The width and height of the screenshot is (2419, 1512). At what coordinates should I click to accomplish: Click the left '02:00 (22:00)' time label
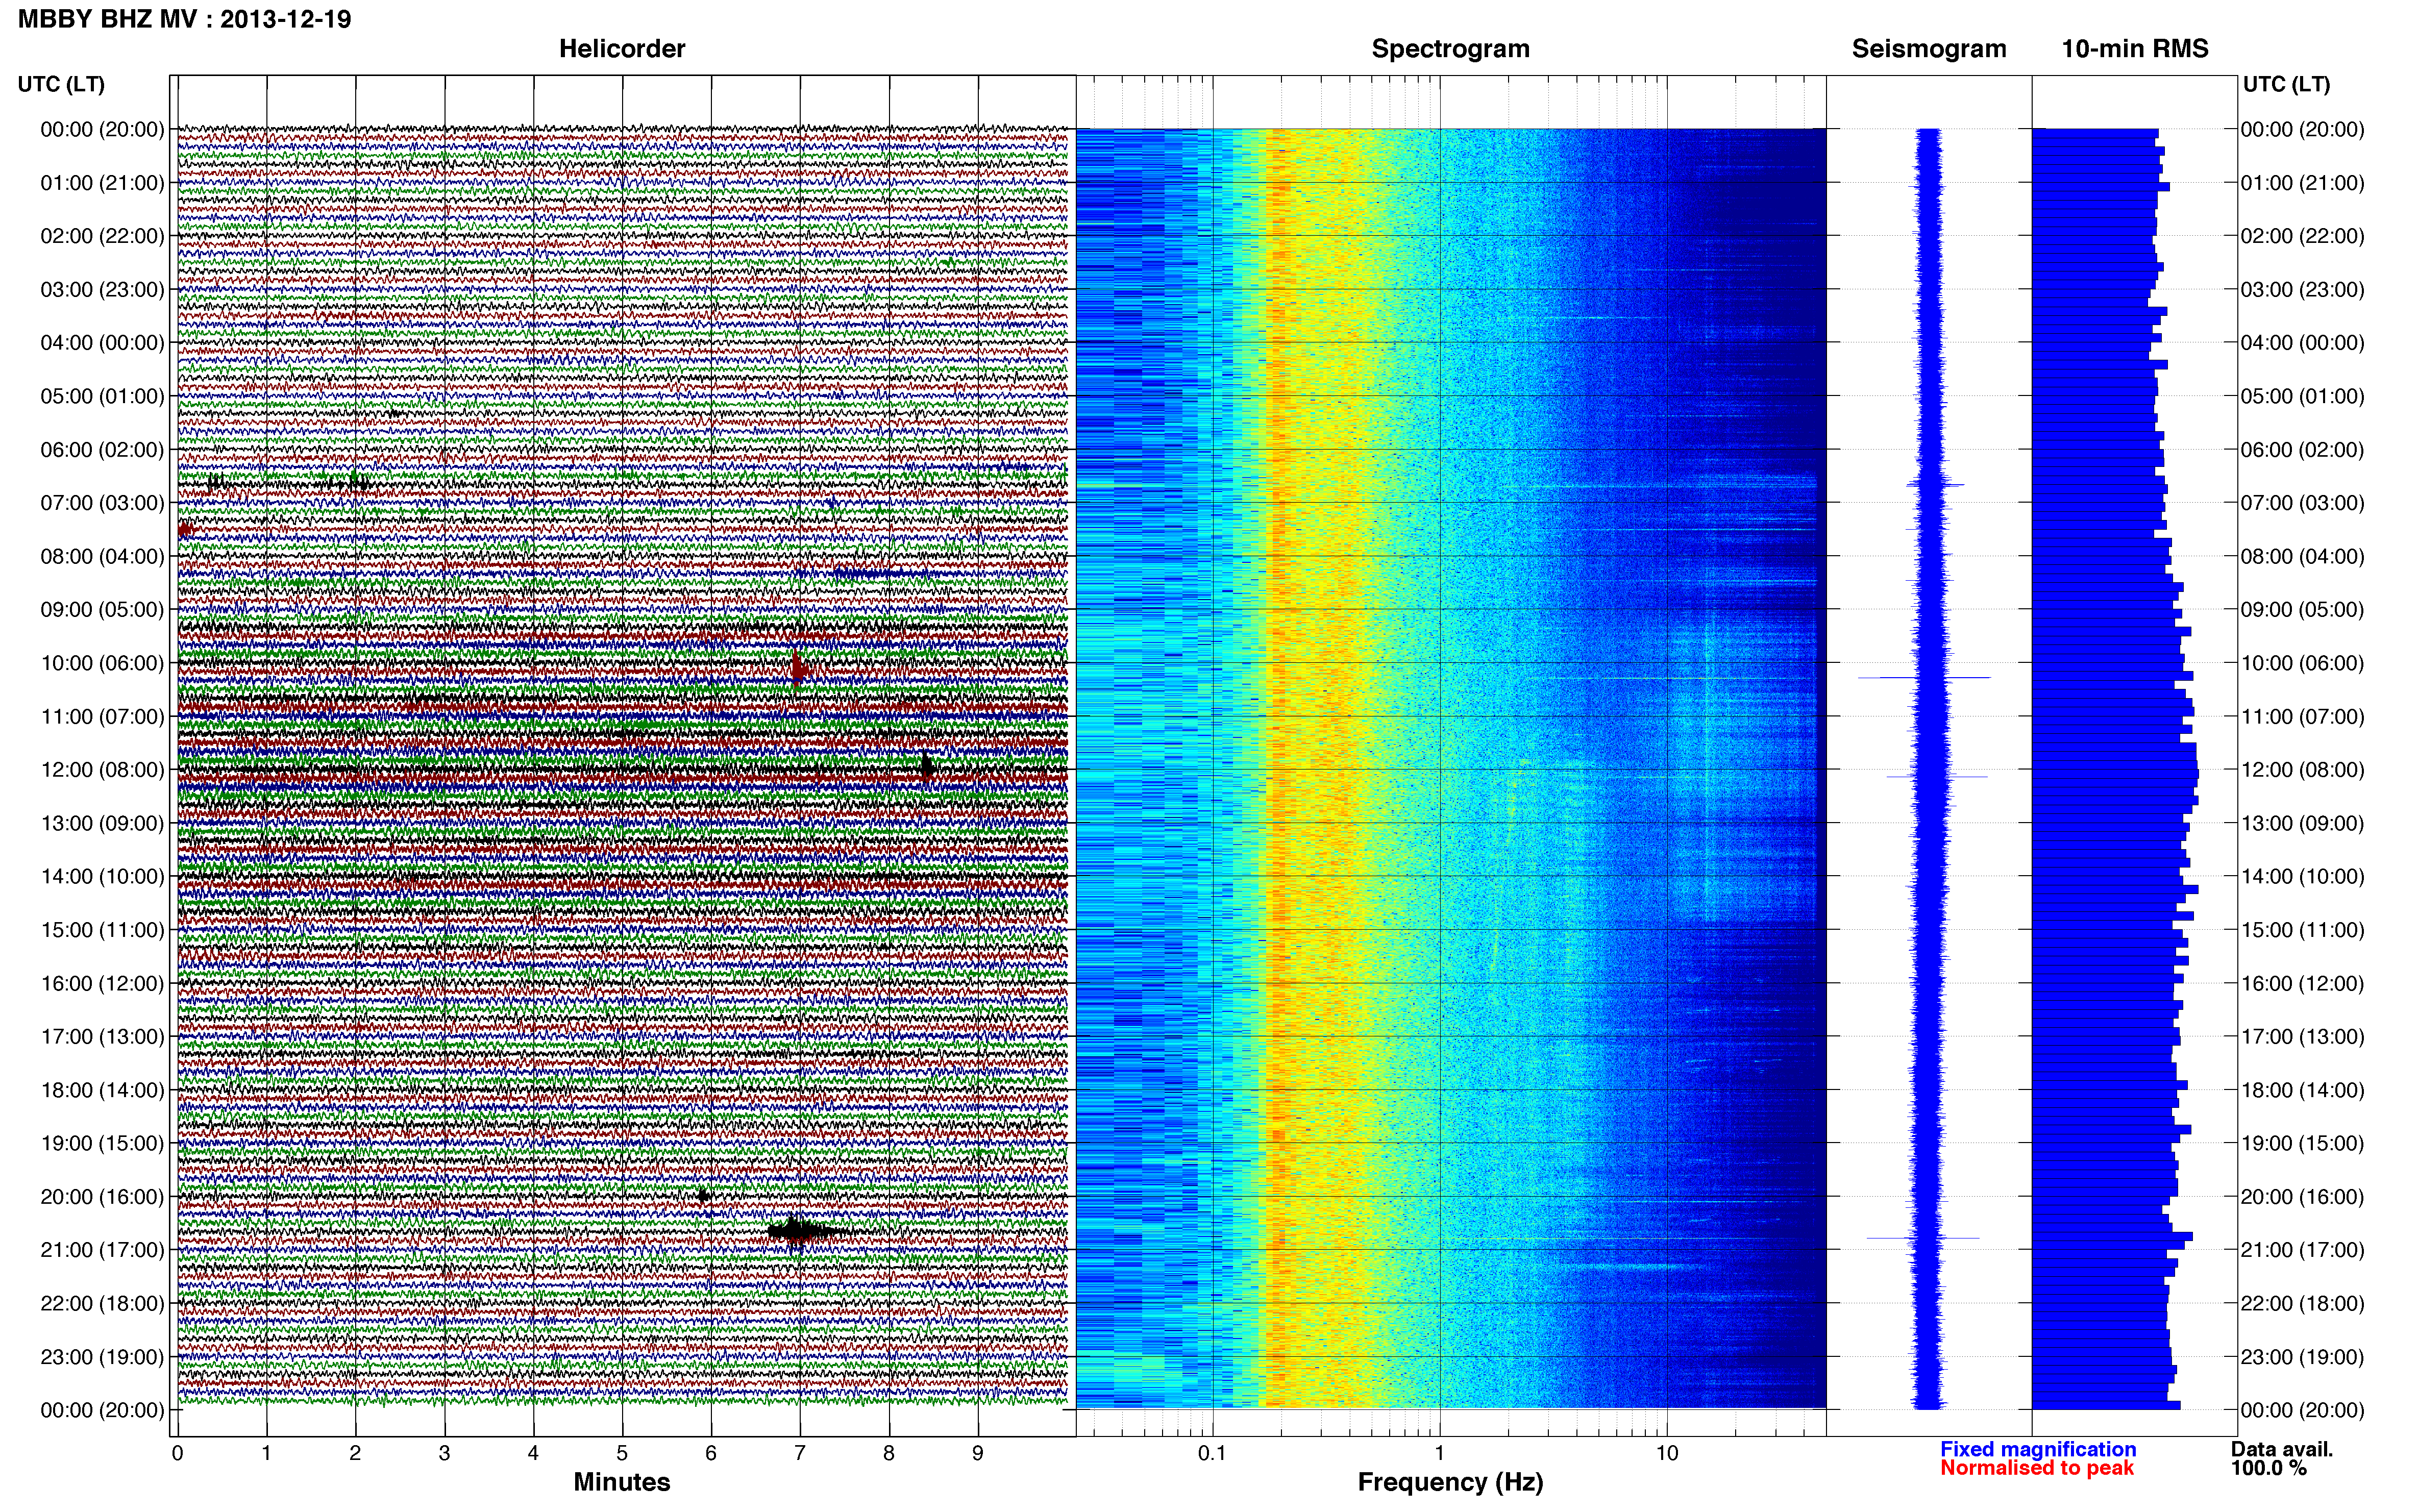coord(102,236)
